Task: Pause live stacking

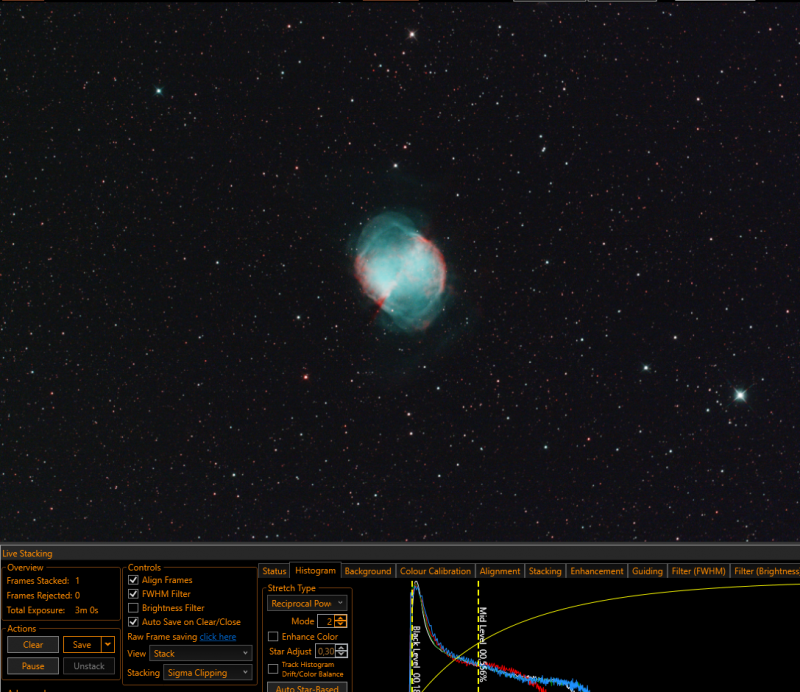Action: click(33, 666)
